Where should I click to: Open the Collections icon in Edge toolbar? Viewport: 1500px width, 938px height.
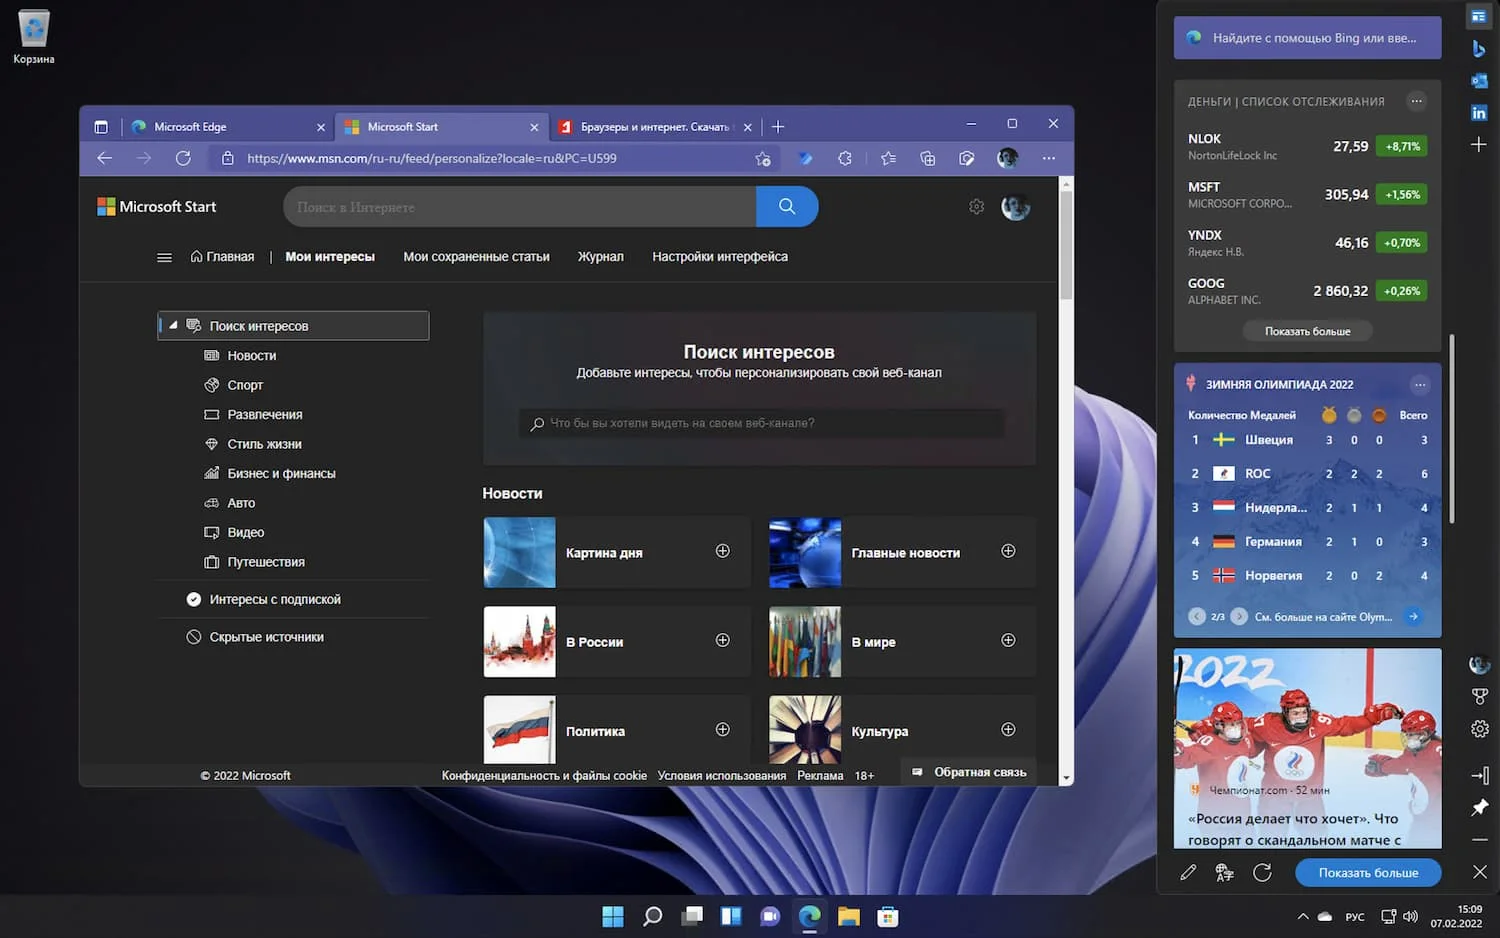coord(927,158)
